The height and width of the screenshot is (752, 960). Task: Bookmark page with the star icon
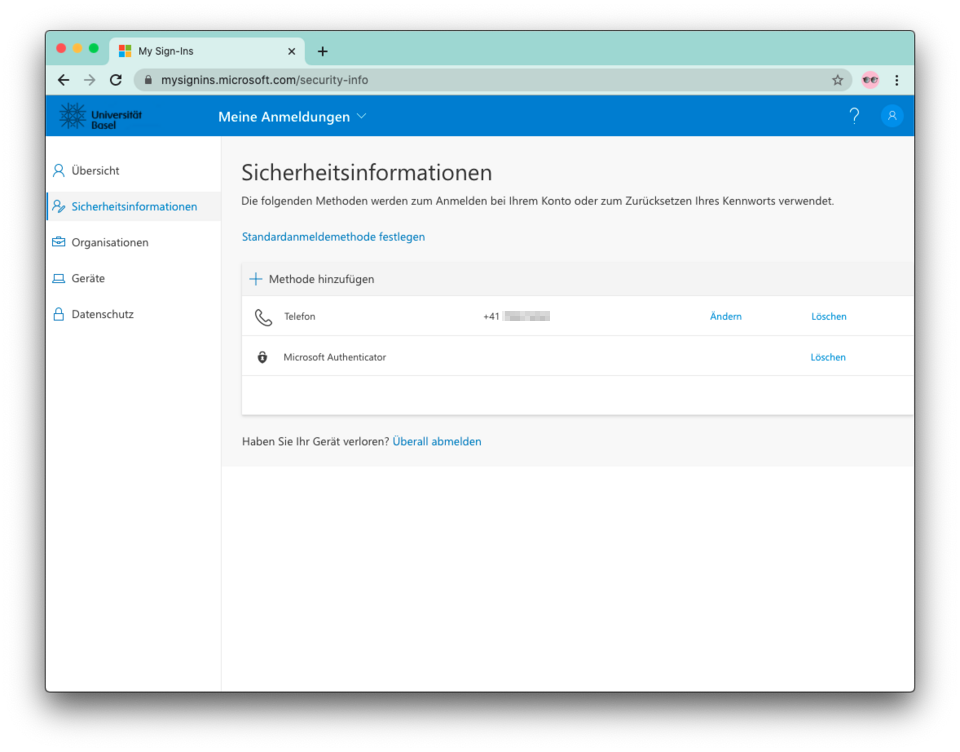tap(837, 80)
